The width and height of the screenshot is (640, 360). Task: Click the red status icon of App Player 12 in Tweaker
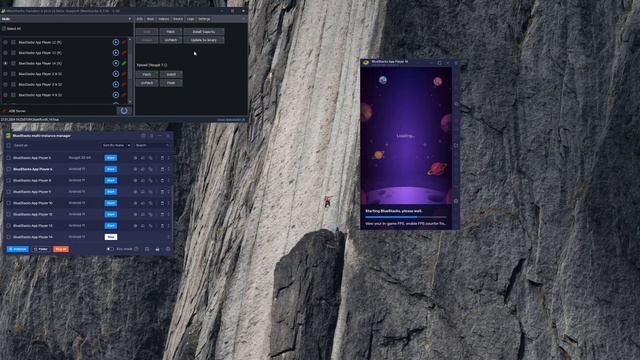124,42
